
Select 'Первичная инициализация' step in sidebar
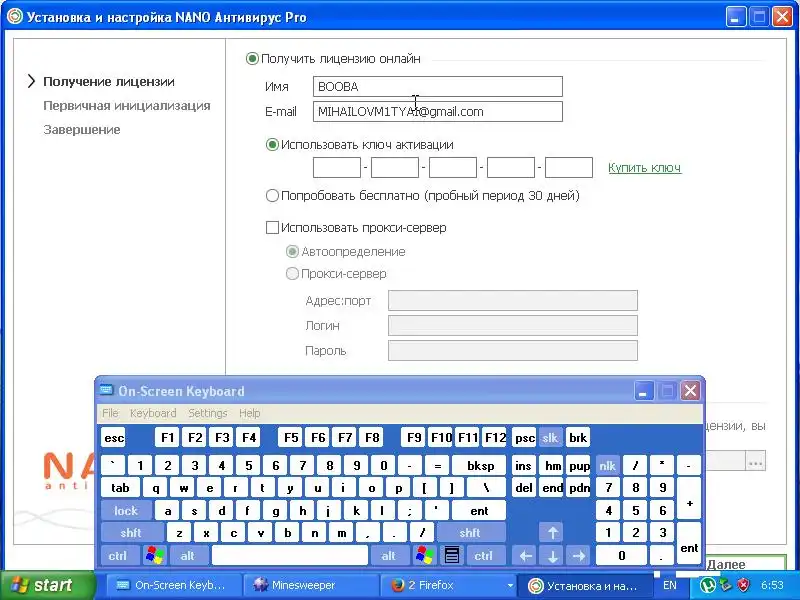point(127,106)
